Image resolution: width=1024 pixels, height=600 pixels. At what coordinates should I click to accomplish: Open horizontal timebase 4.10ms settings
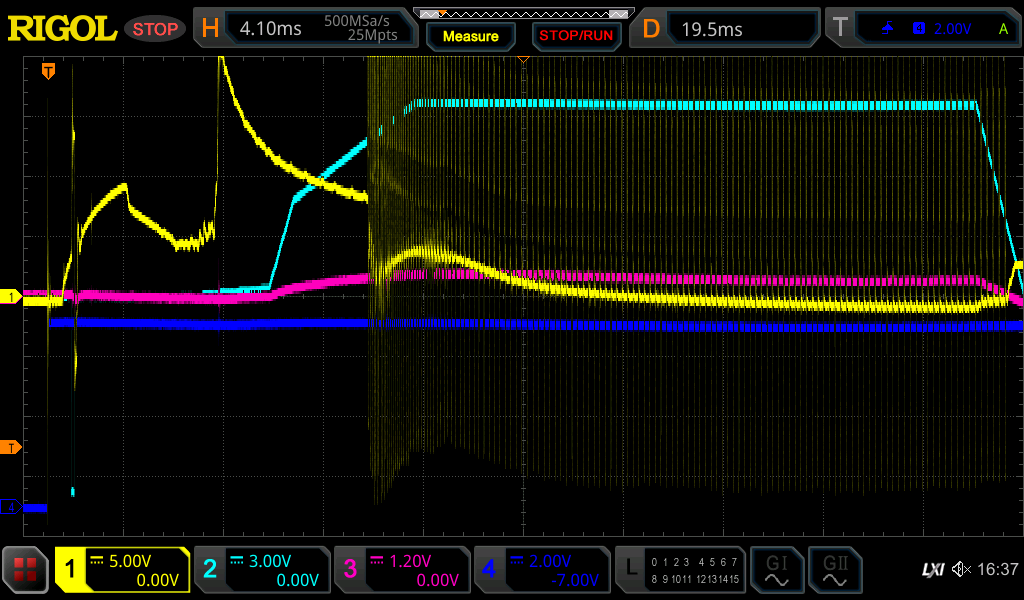click(x=305, y=29)
